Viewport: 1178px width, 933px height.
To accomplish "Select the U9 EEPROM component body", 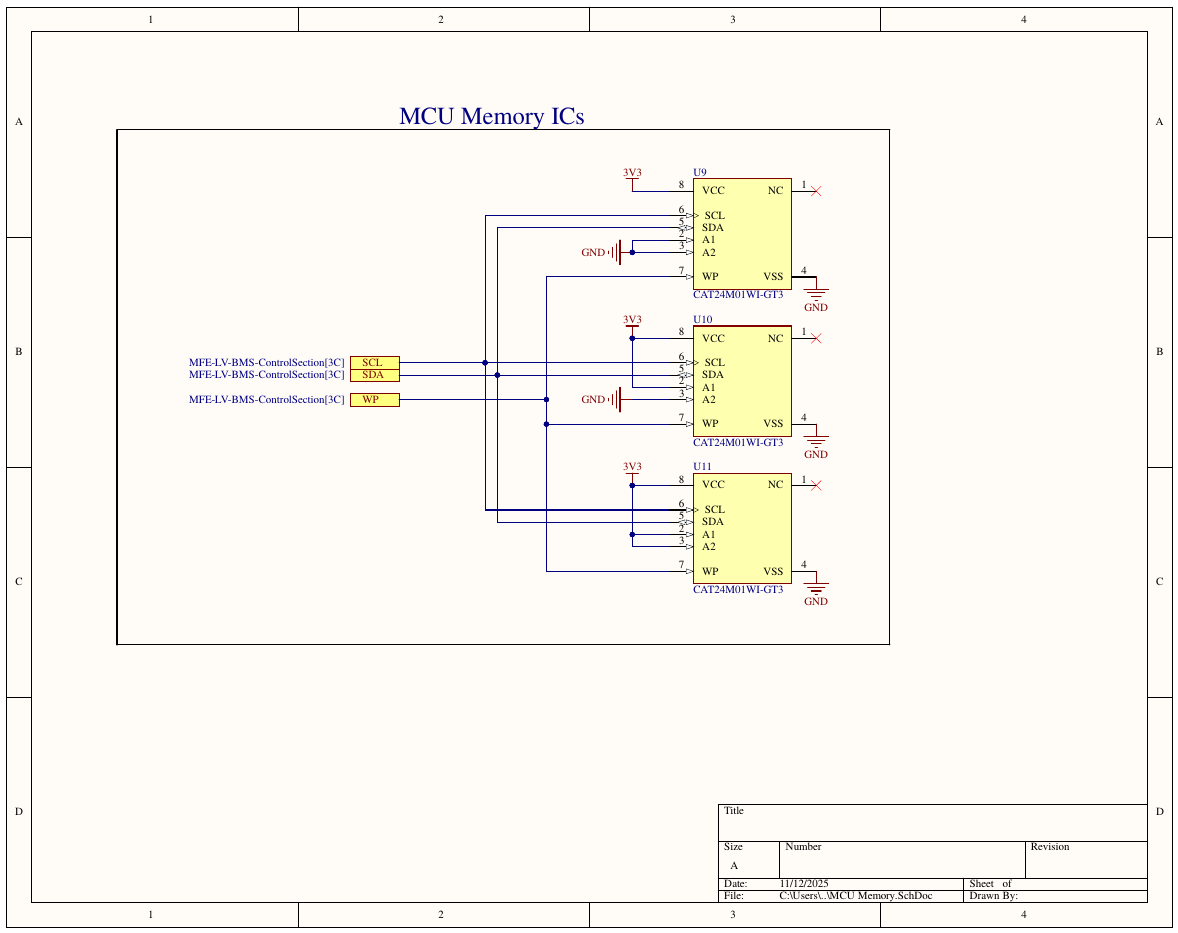I will click(742, 234).
